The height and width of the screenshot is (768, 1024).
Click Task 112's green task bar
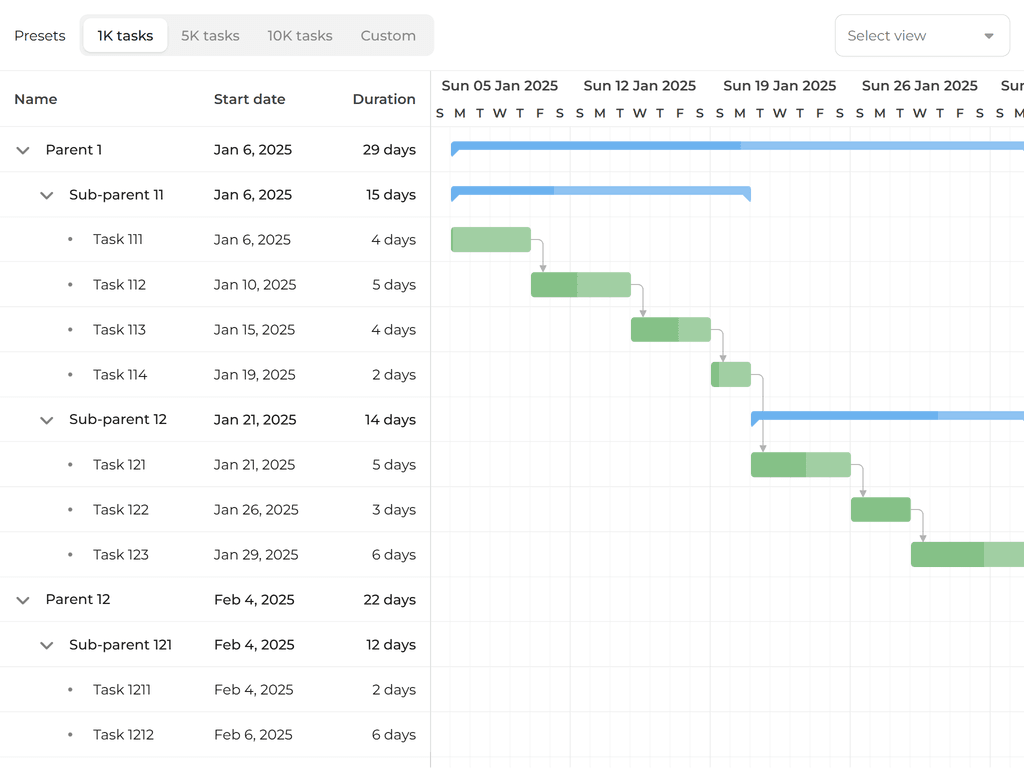pos(580,284)
